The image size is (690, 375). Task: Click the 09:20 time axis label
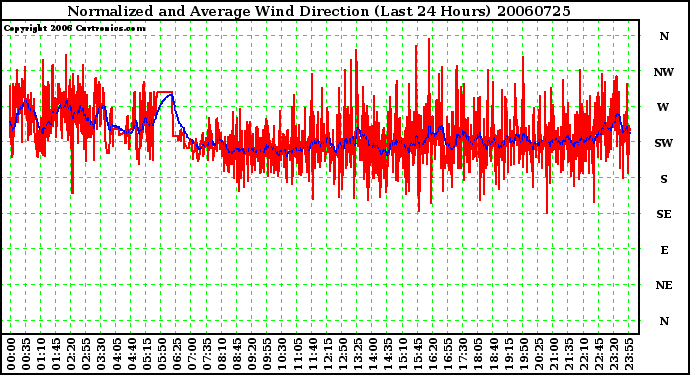pos(252,354)
